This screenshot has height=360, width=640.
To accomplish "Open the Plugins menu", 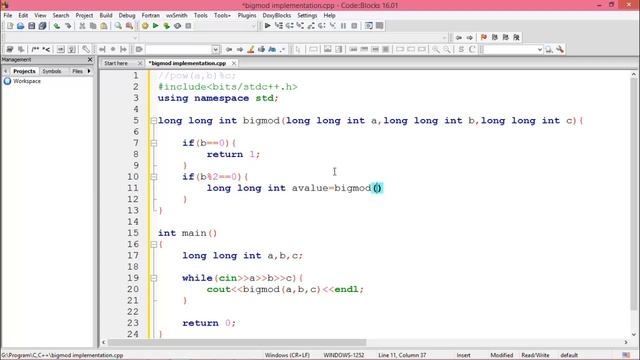I will pyautogui.click(x=247, y=15).
